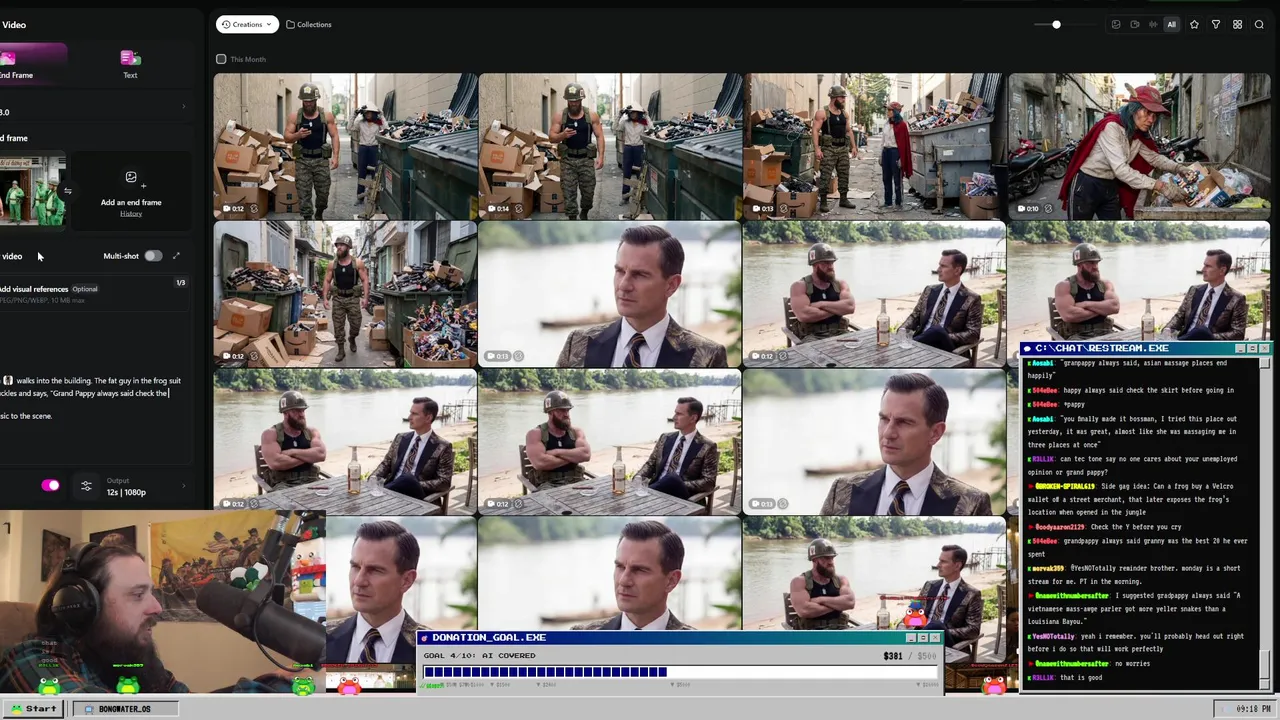Filter creations by images icon
The width and height of the screenshot is (1280, 720).
click(1116, 24)
